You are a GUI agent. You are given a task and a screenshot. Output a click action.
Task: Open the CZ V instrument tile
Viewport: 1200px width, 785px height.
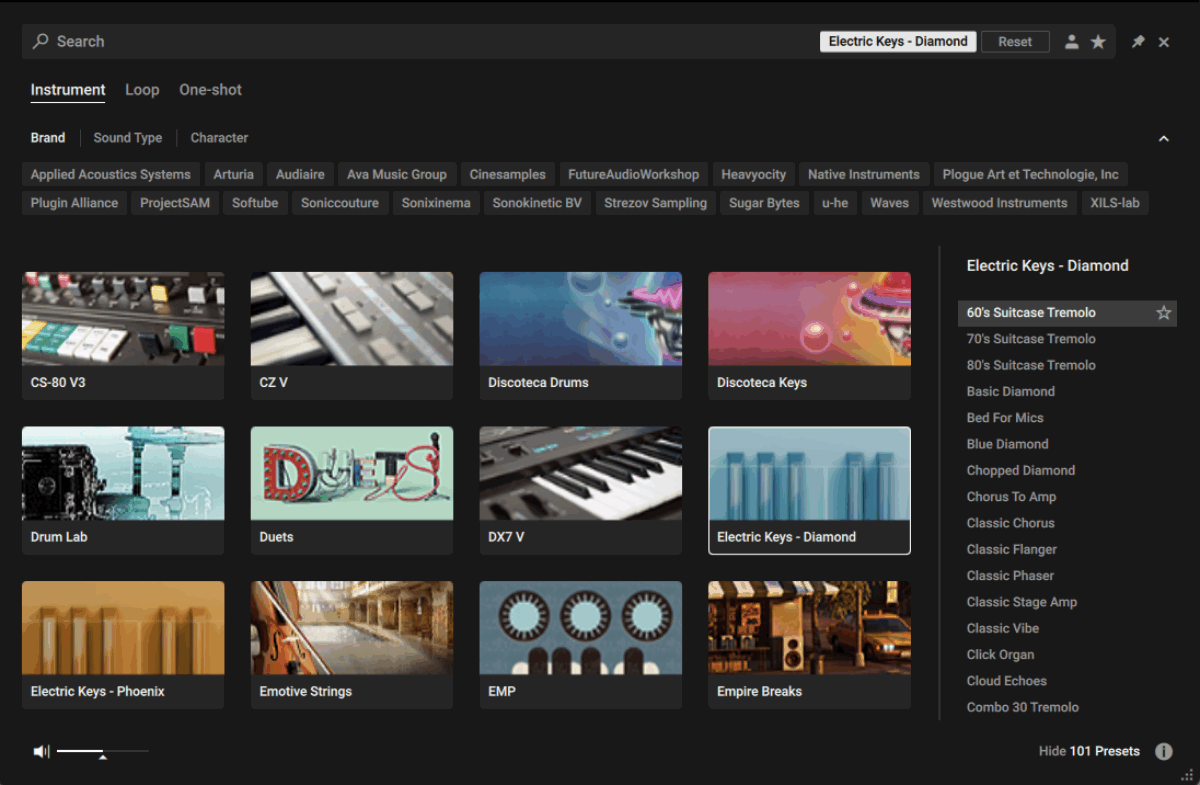[352, 336]
